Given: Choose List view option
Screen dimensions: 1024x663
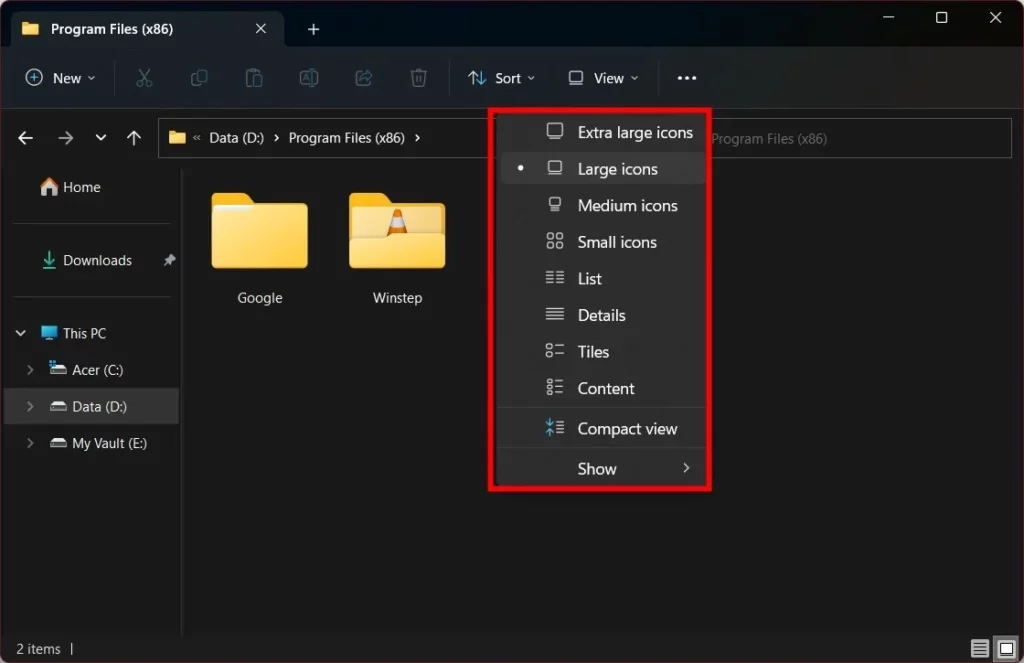Looking at the screenshot, I should [603, 278].
